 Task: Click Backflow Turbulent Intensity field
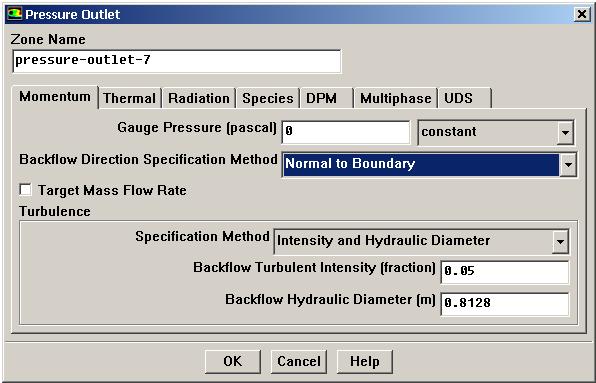pos(505,271)
